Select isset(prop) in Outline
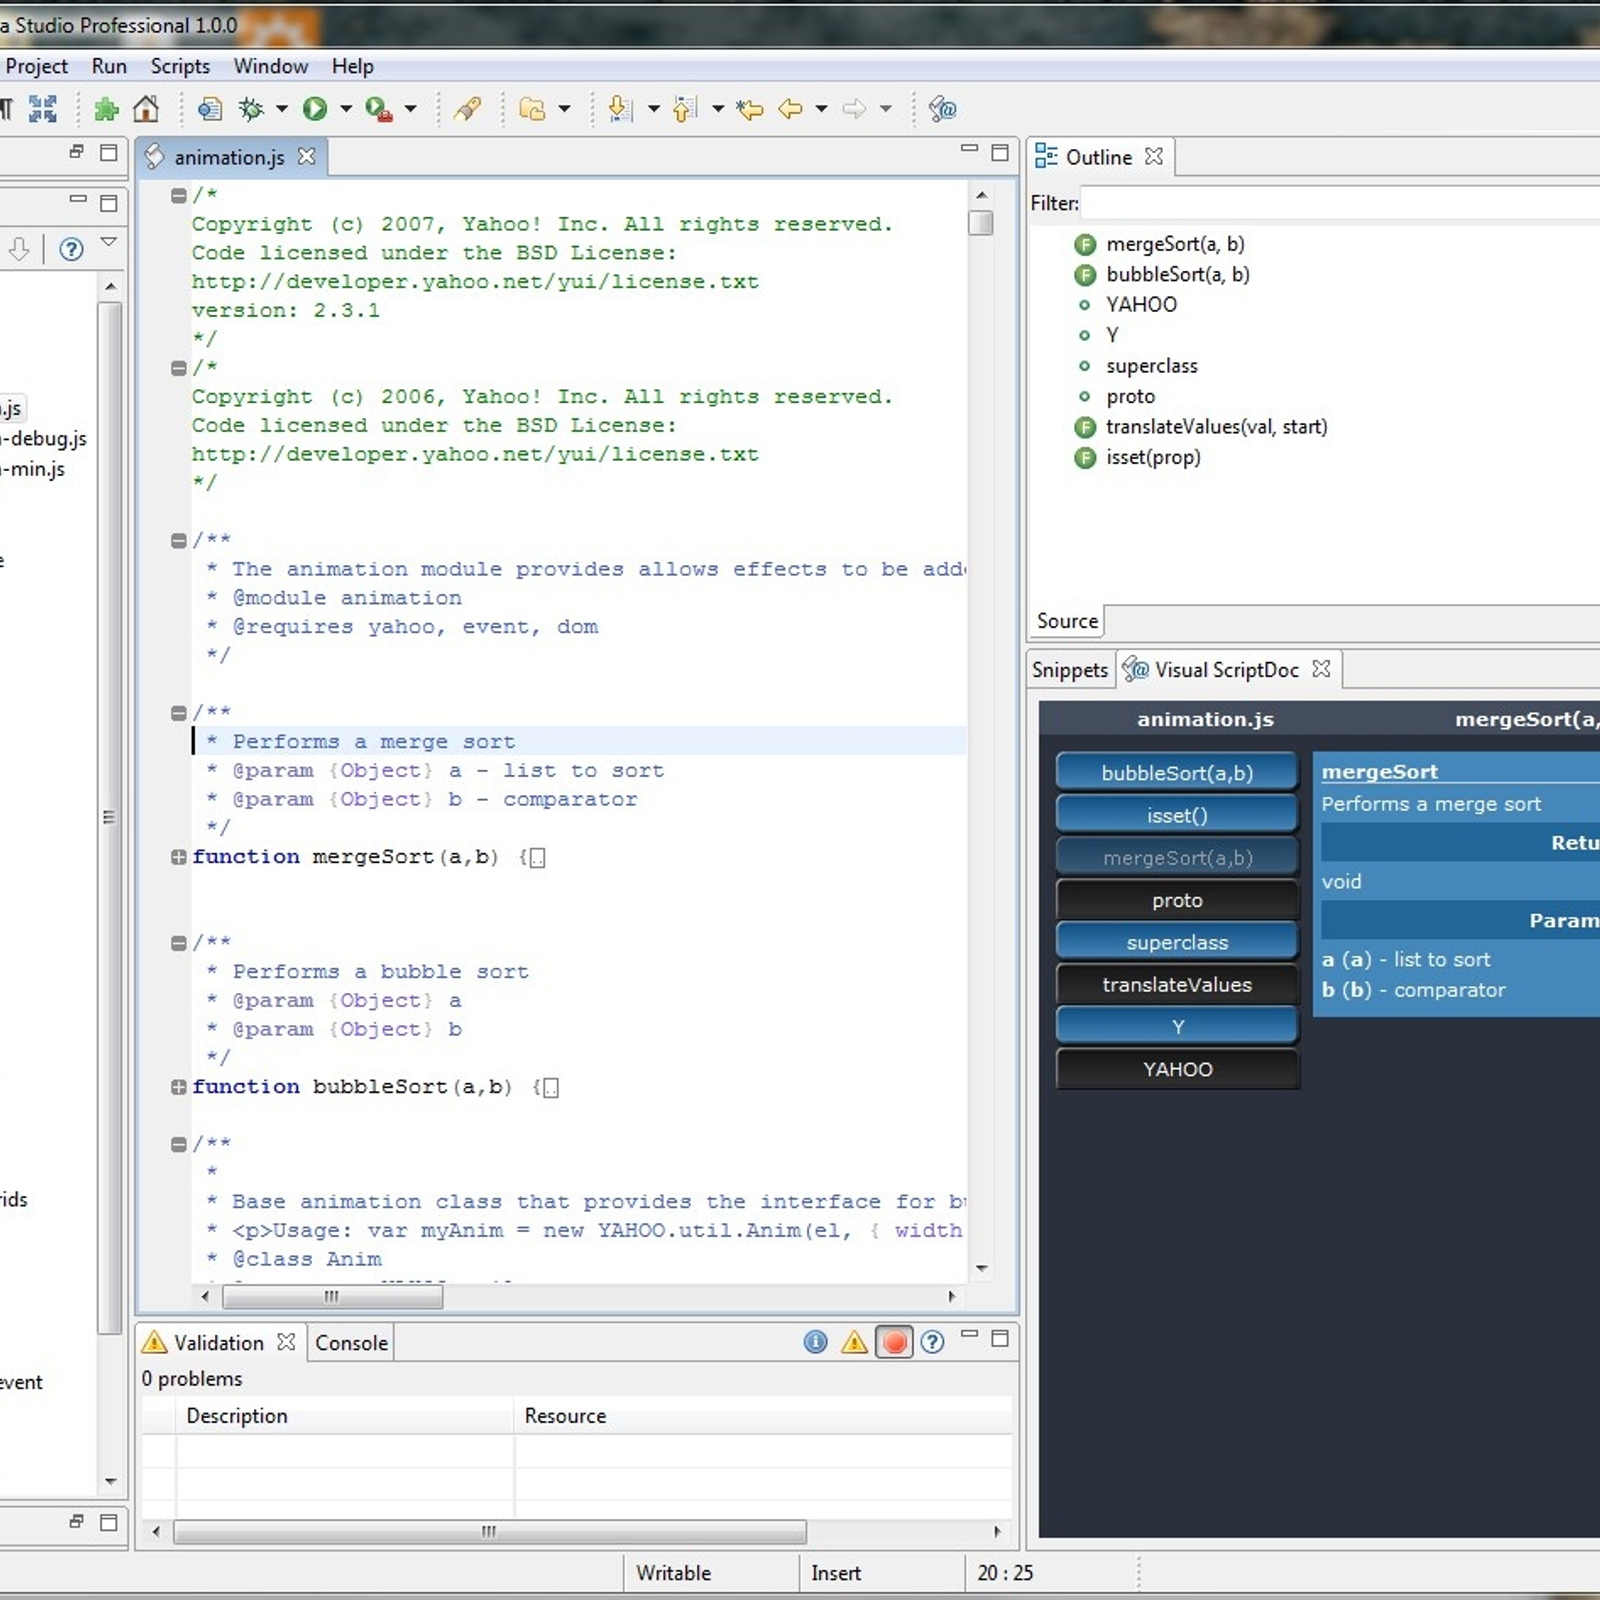 (x=1137, y=458)
